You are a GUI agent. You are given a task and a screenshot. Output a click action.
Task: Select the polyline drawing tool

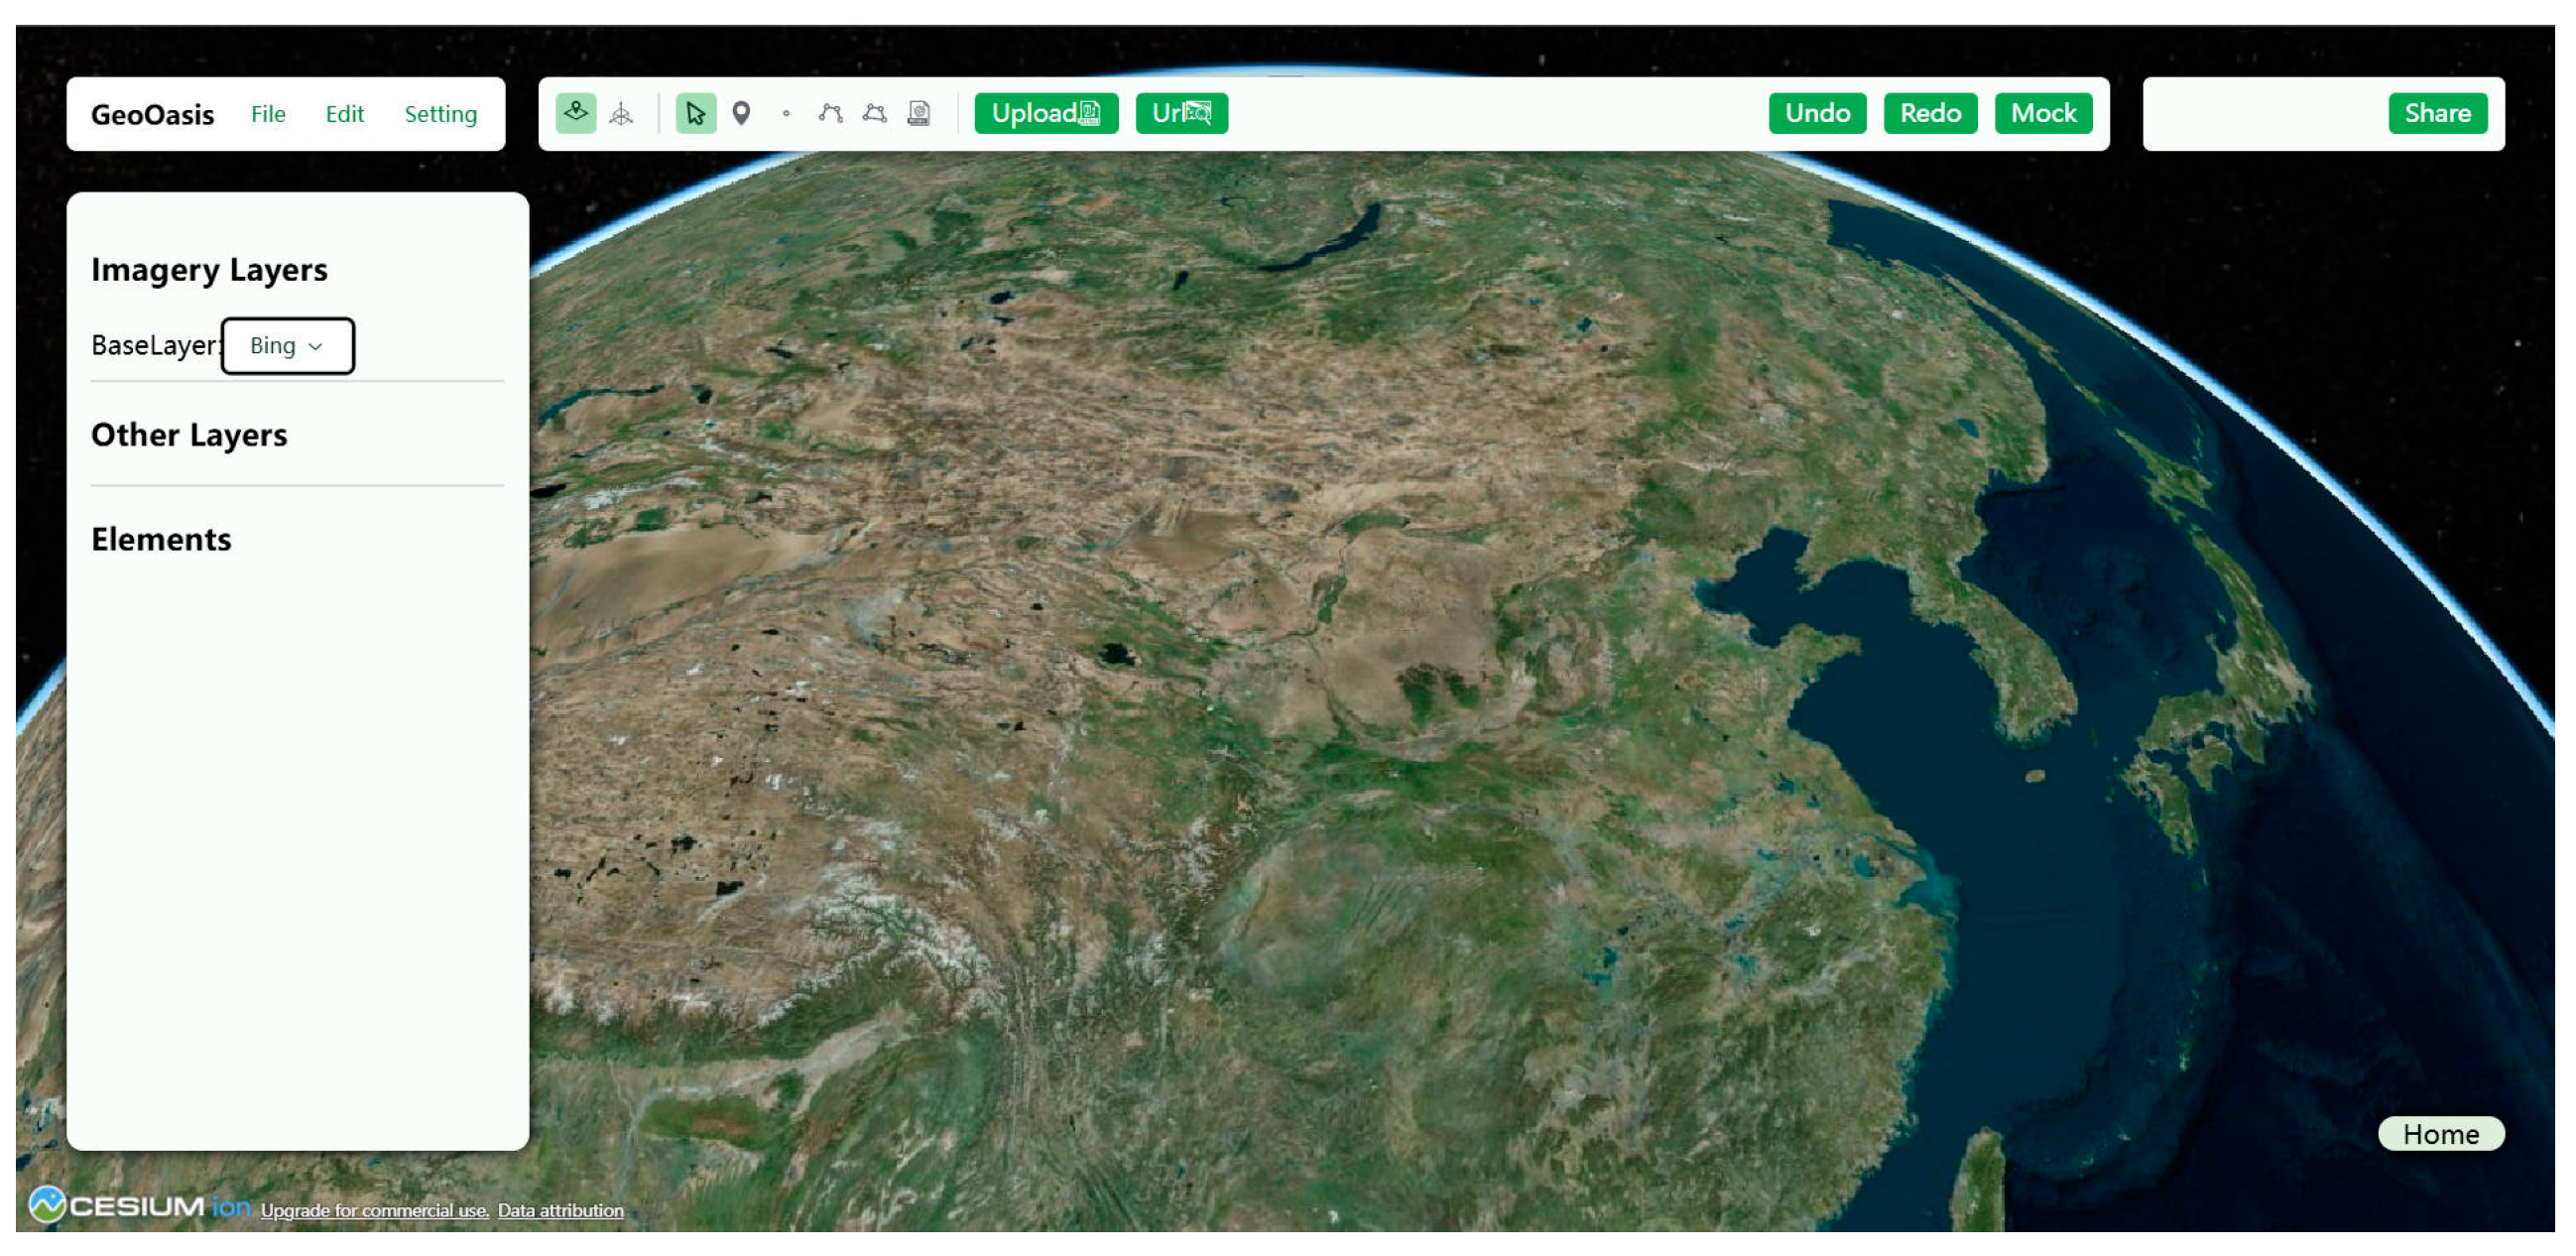coord(830,113)
